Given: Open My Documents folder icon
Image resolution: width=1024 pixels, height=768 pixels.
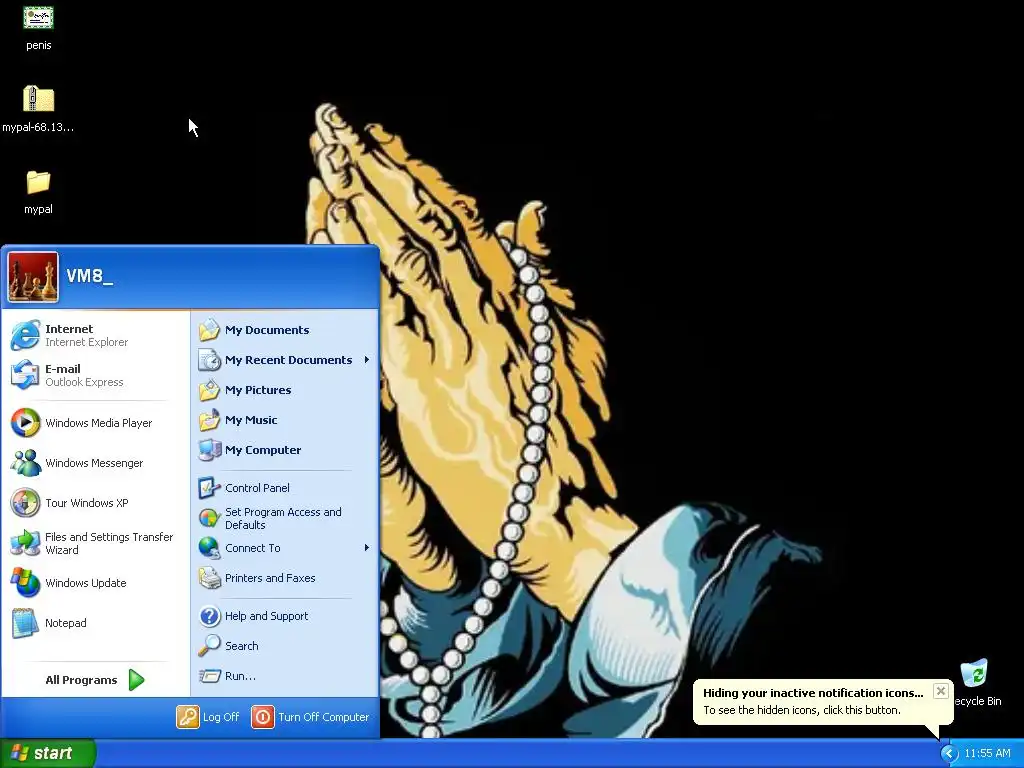Looking at the screenshot, I should 210,330.
